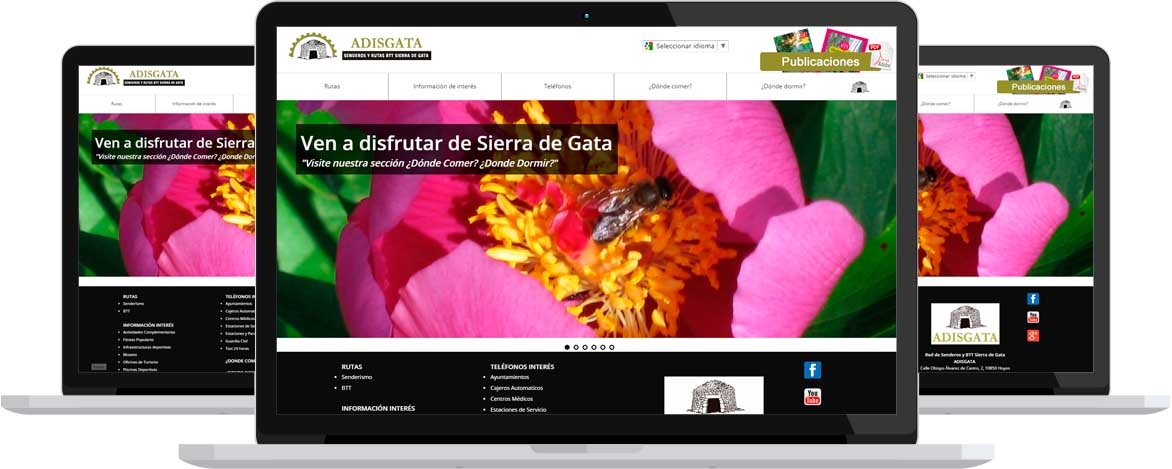The height and width of the screenshot is (469, 1172).
Task: Open Rutas menu on center laptop
Action: [x=333, y=86]
